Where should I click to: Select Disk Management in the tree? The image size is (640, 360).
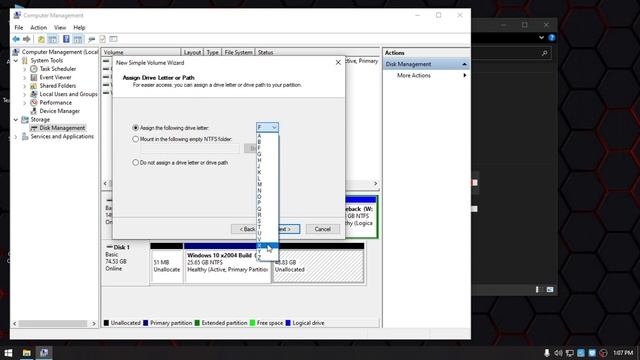pyautogui.click(x=62, y=128)
